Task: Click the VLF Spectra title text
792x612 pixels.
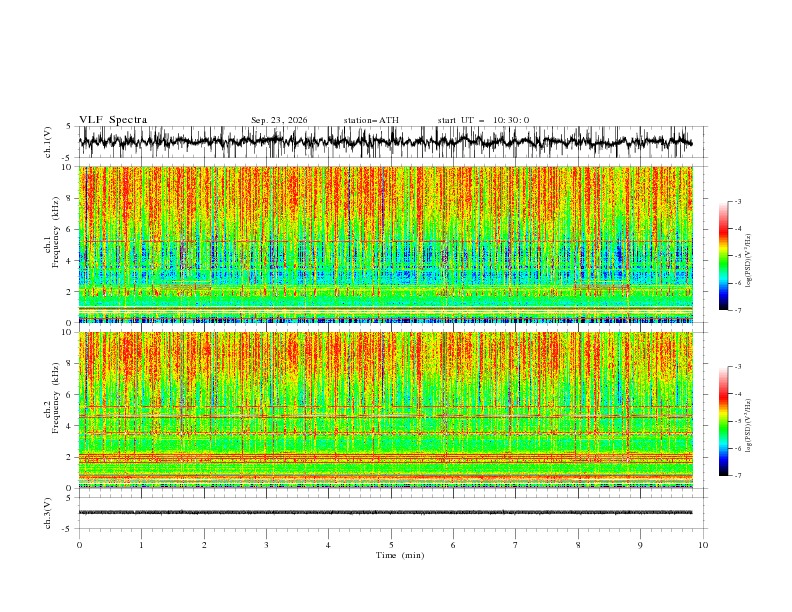Action: point(113,120)
